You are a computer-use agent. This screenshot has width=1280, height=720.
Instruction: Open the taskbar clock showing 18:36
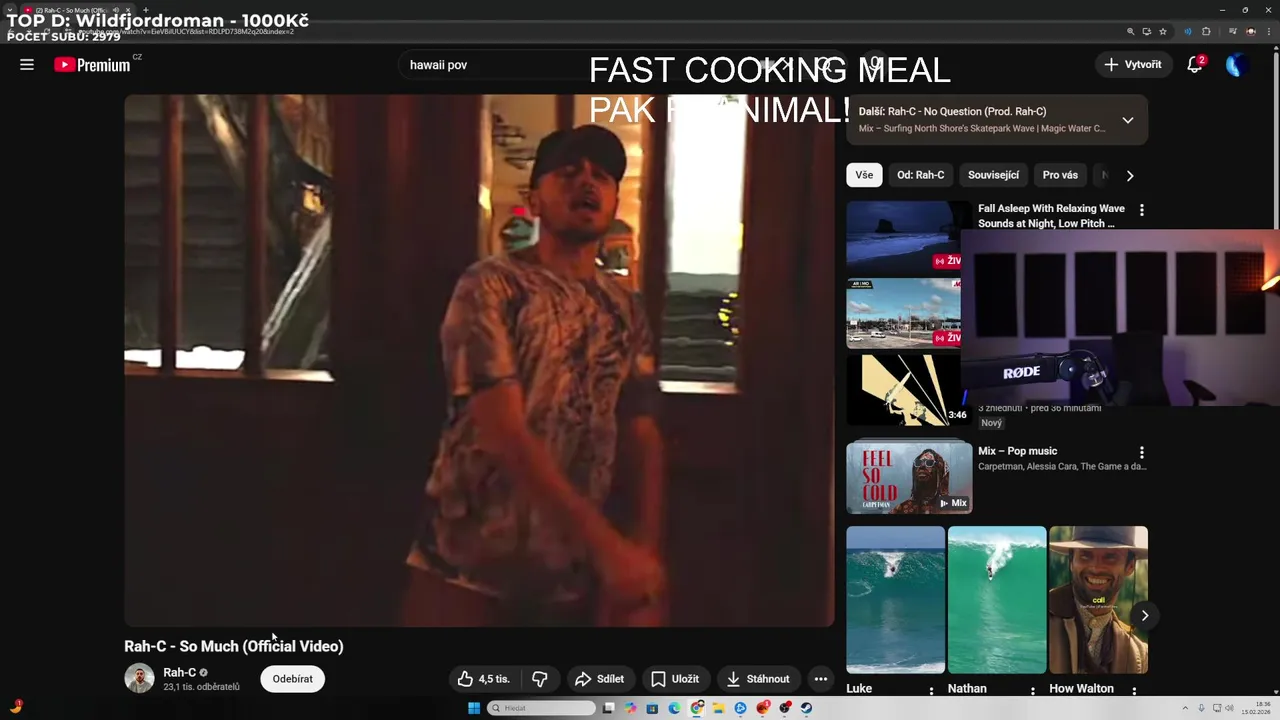(x=1257, y=708)
